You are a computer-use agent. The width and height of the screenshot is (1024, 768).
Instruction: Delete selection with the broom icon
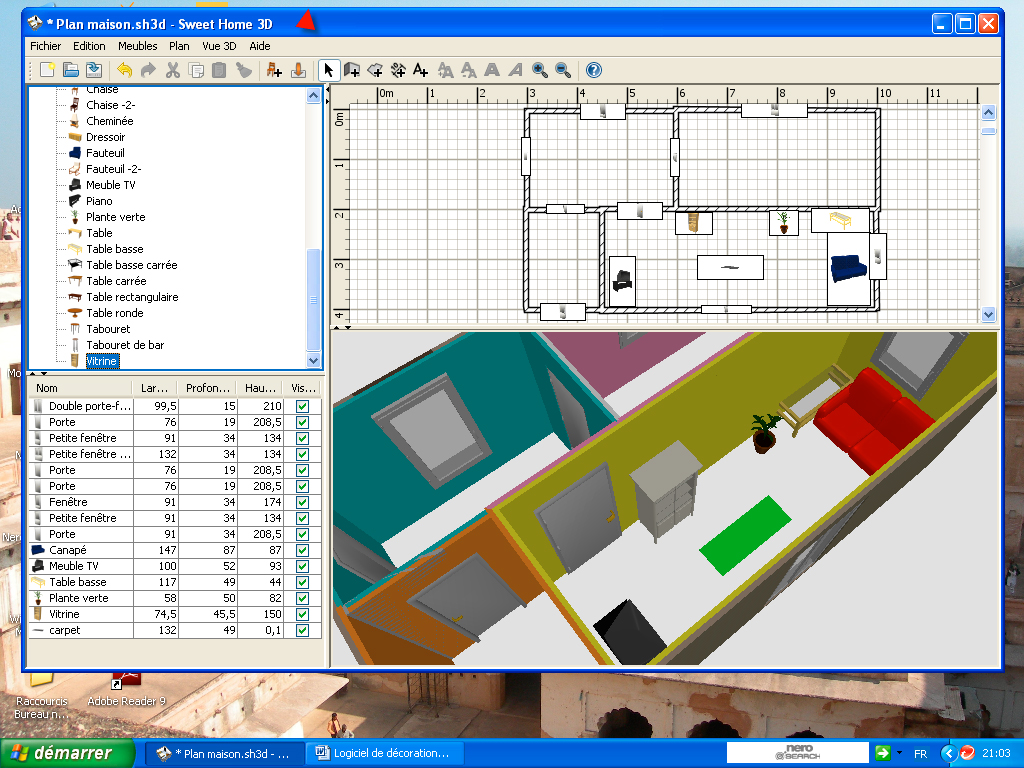244,70
